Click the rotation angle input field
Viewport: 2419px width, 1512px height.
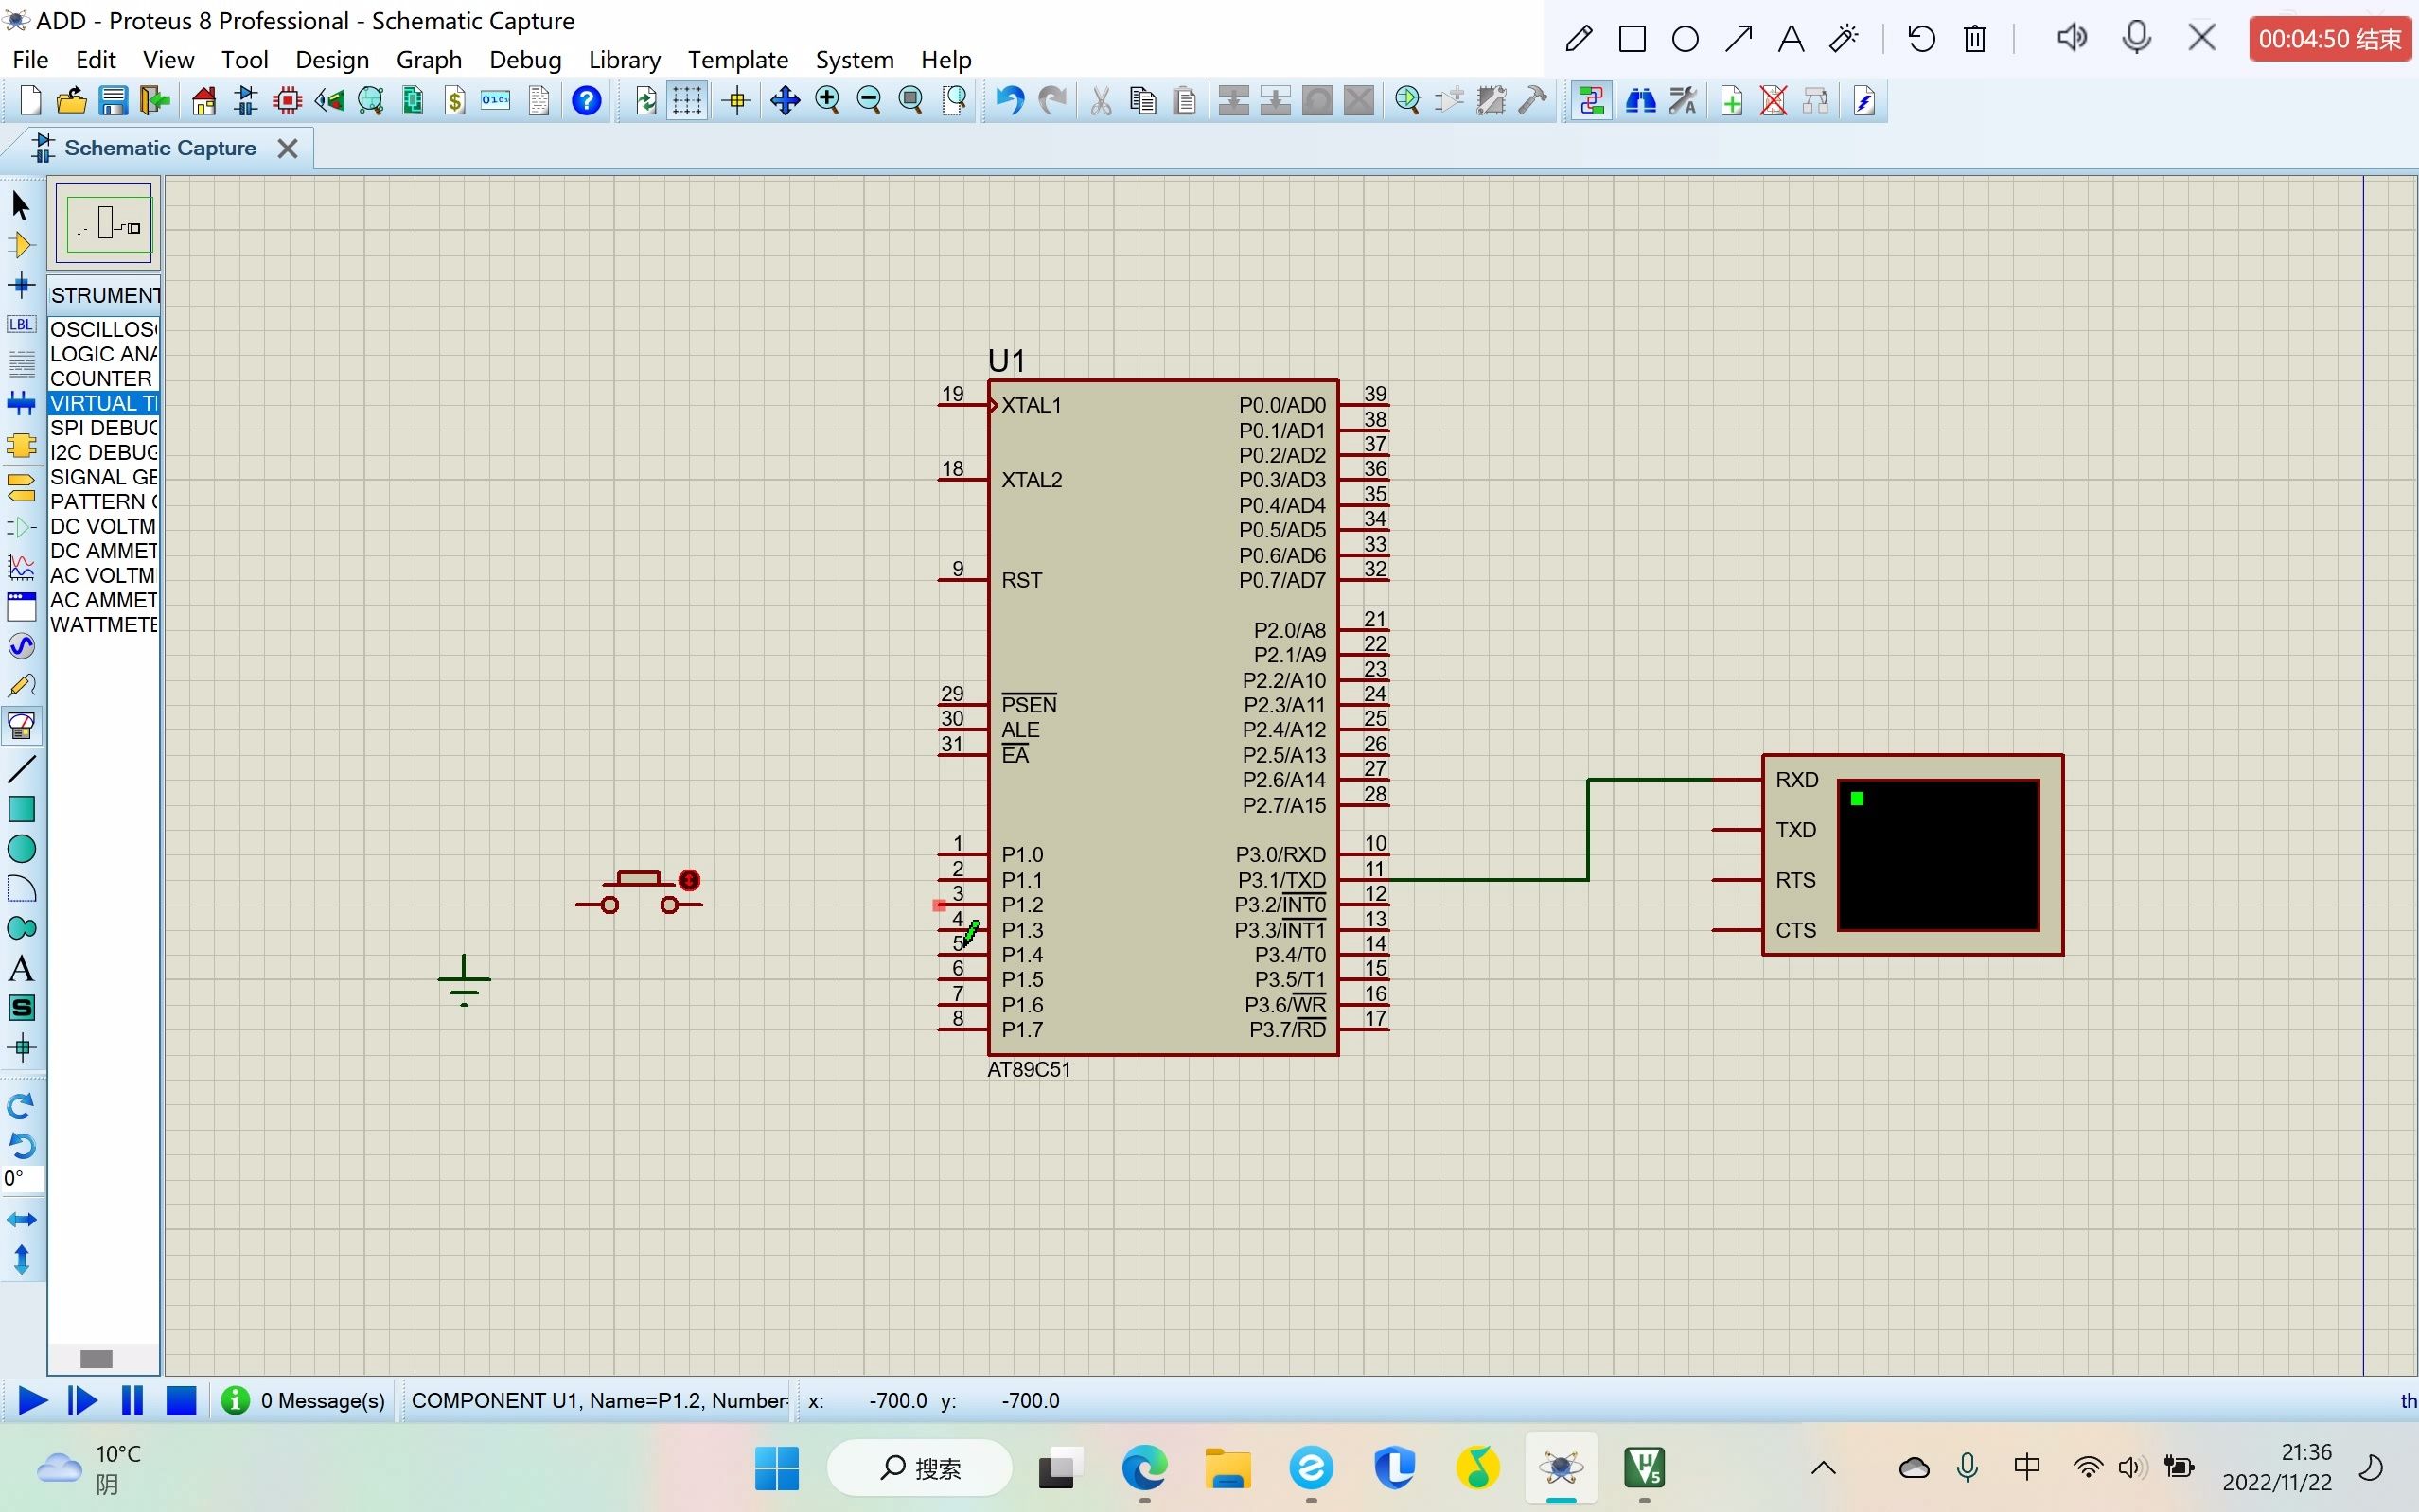[22, 1179]
